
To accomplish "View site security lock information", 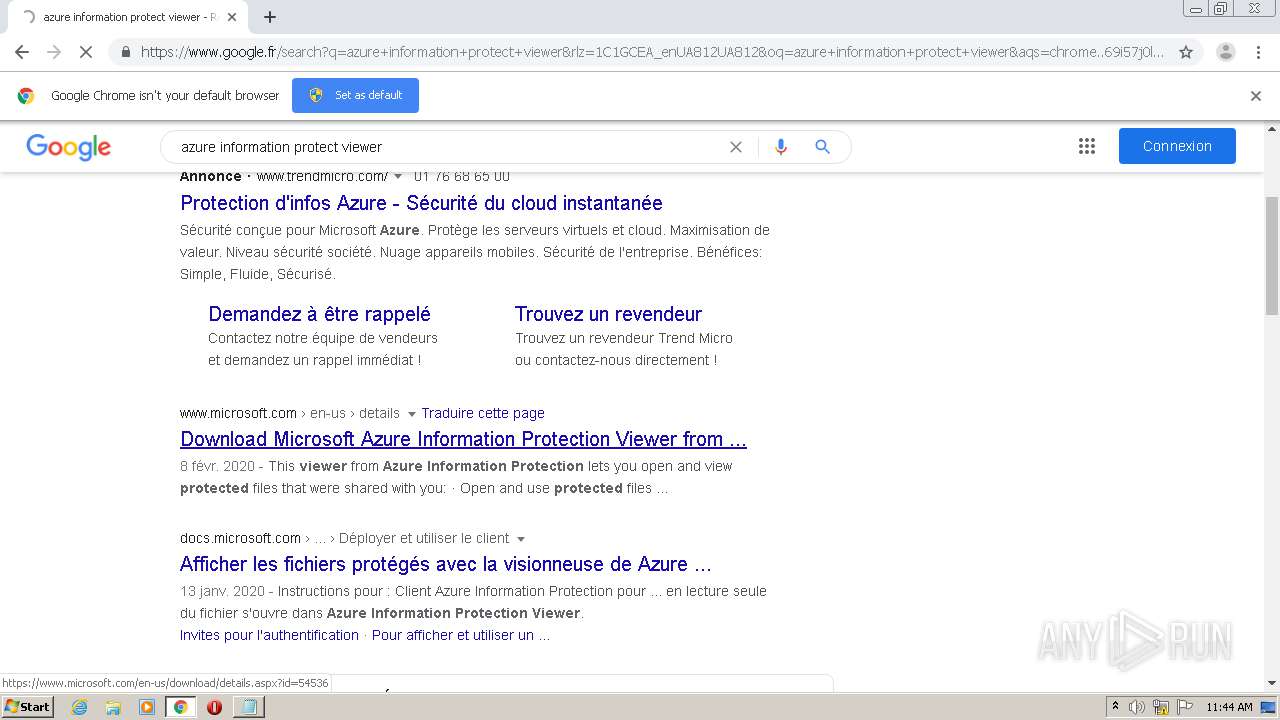I will (125, 52).
